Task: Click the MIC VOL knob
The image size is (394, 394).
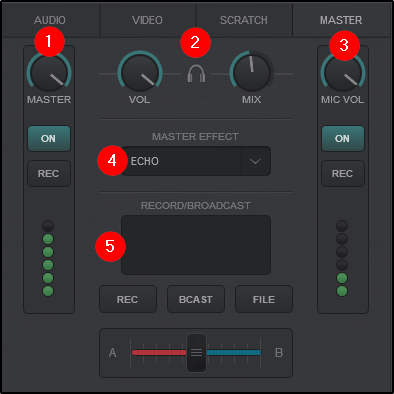Action: pyautogui.click(x=343, y=73)
